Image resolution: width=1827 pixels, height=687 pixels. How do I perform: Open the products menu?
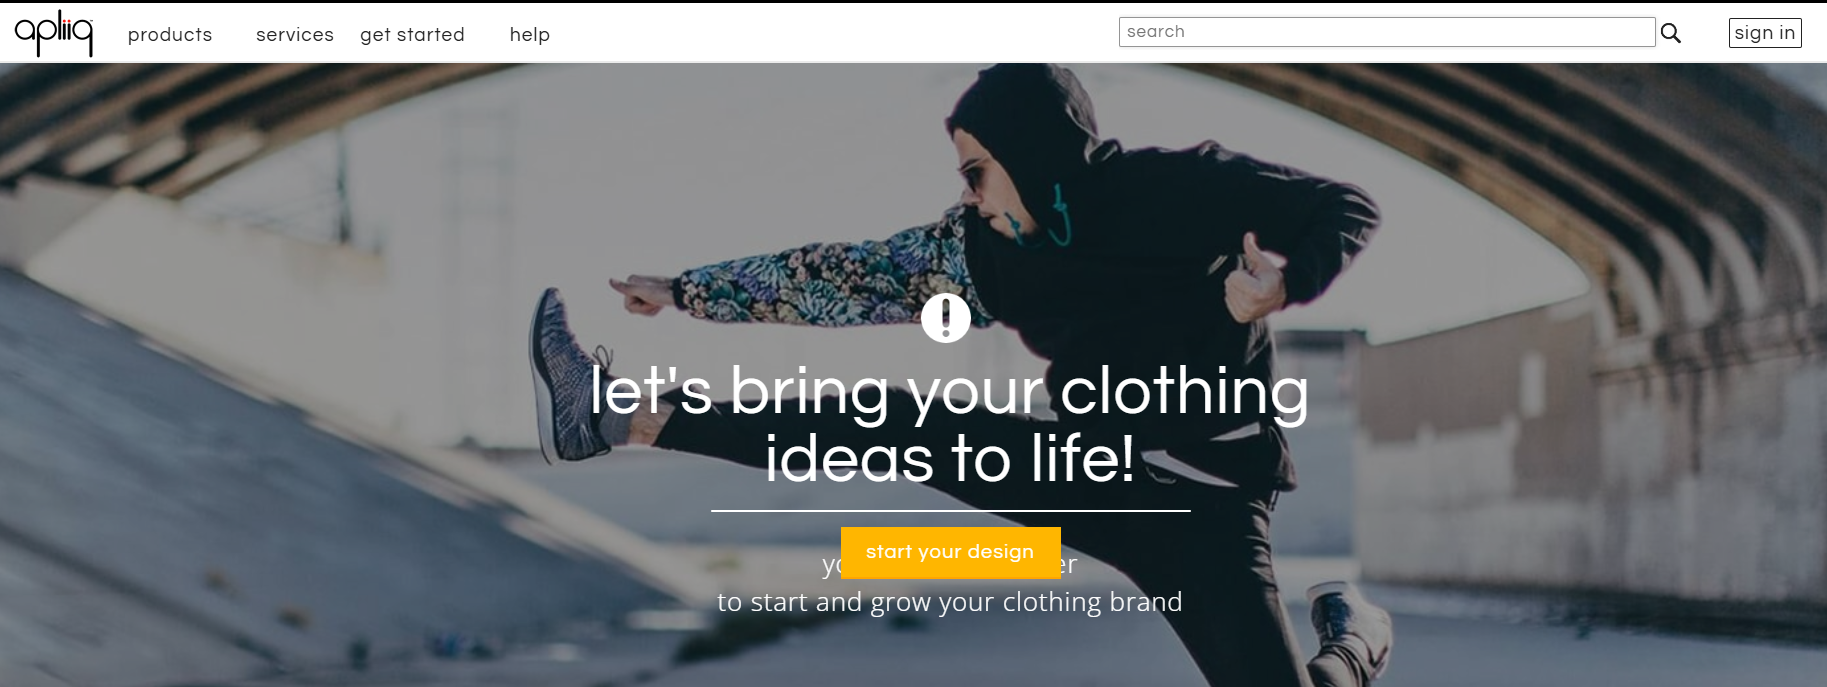(170, 35)
